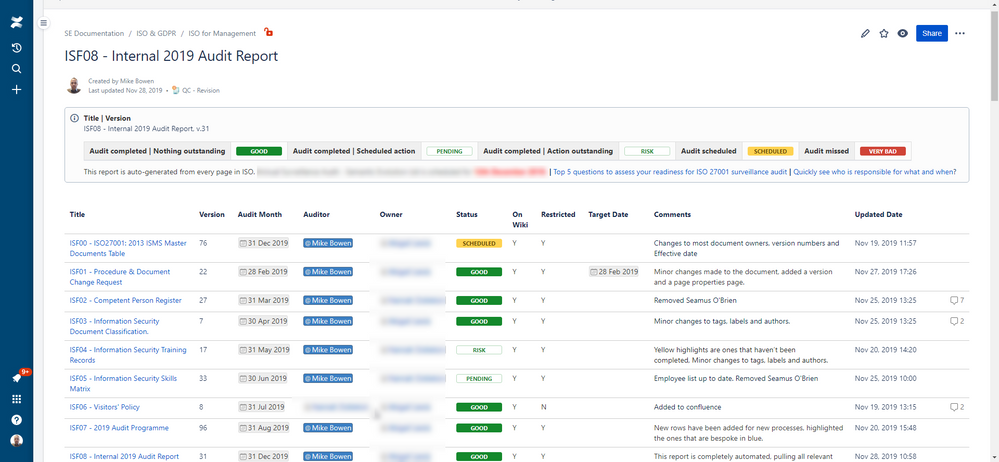
Task: Open ISF07 - 2019 Audit Programme
Action: (119, 428)
